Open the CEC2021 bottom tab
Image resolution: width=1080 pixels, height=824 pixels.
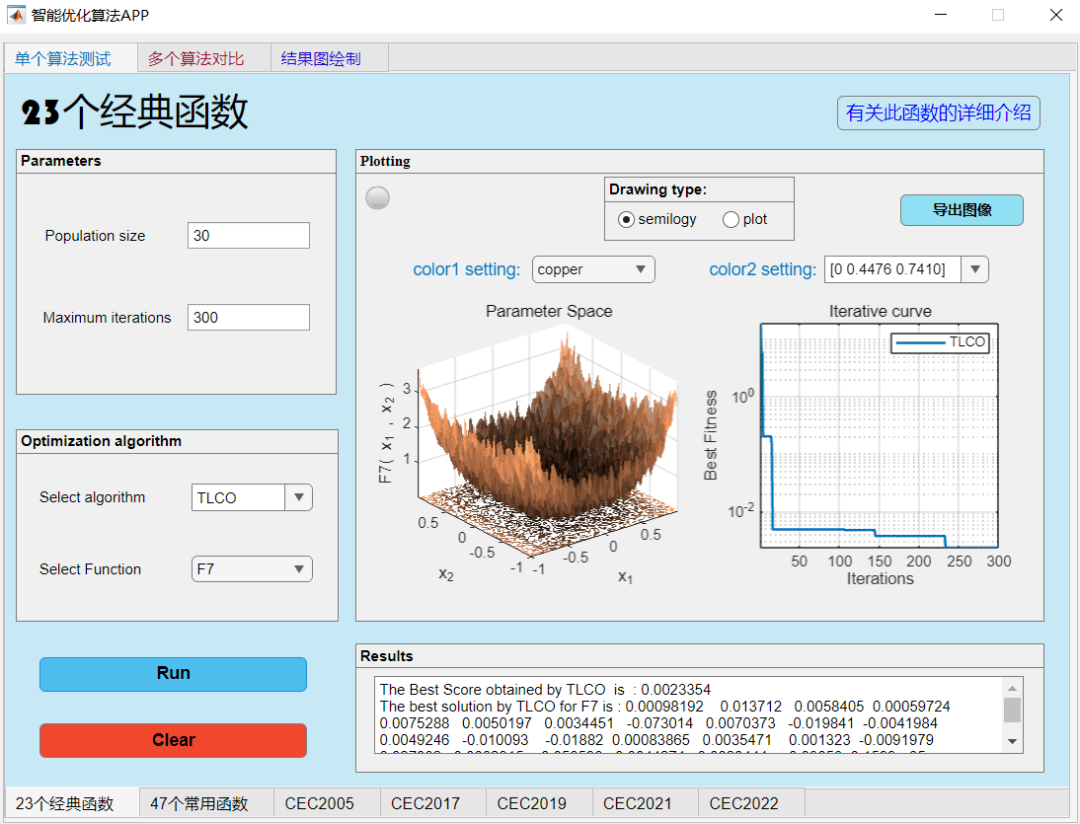tap(645, 803)
